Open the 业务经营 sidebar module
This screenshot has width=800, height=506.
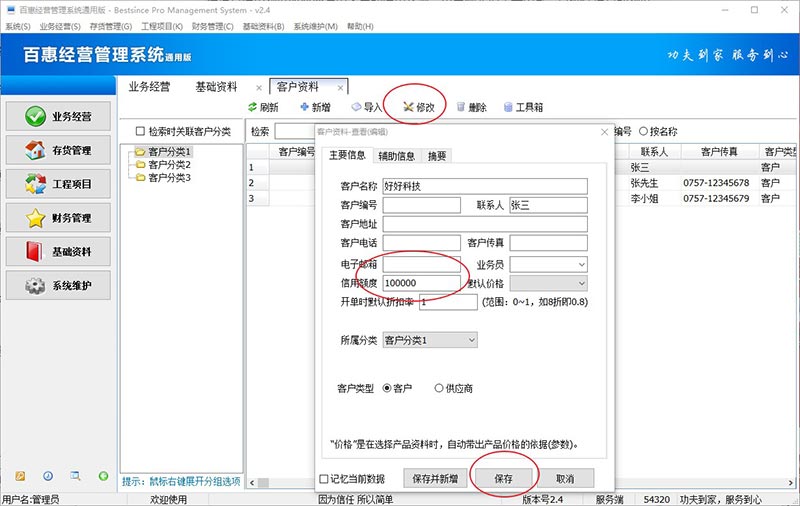58,116
